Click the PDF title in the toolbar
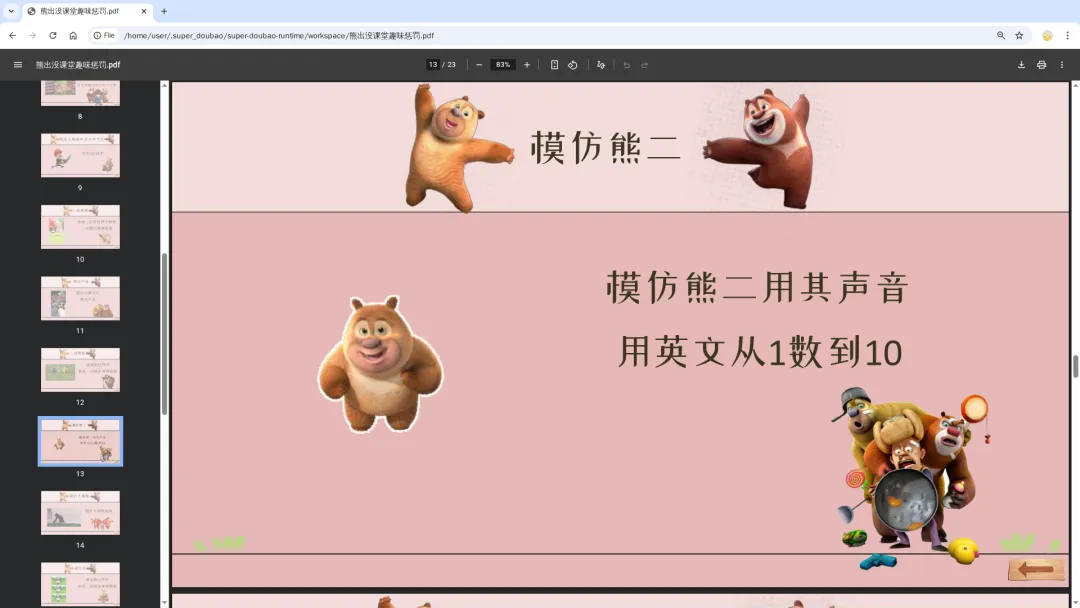The image size is (1080, 608). [x=78, y=65]
